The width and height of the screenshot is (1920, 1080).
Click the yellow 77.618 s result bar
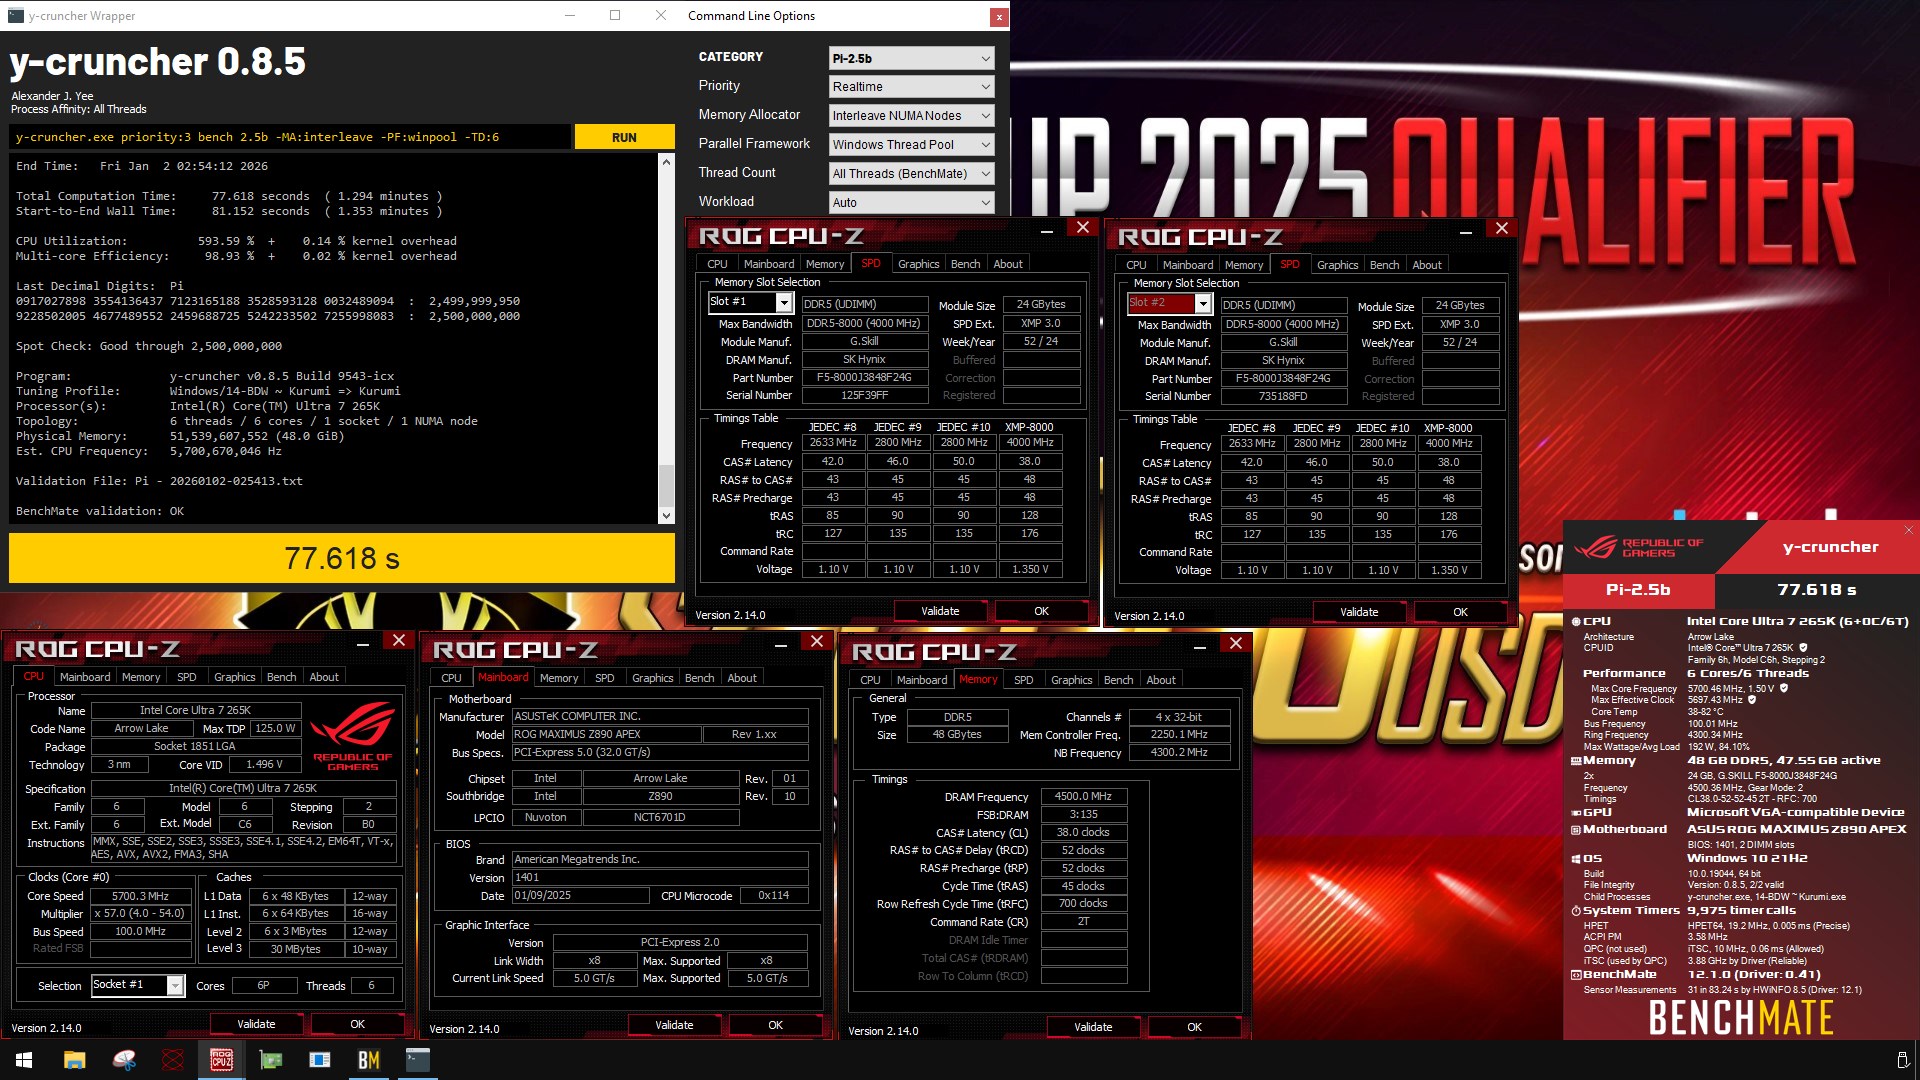(342, 558)
